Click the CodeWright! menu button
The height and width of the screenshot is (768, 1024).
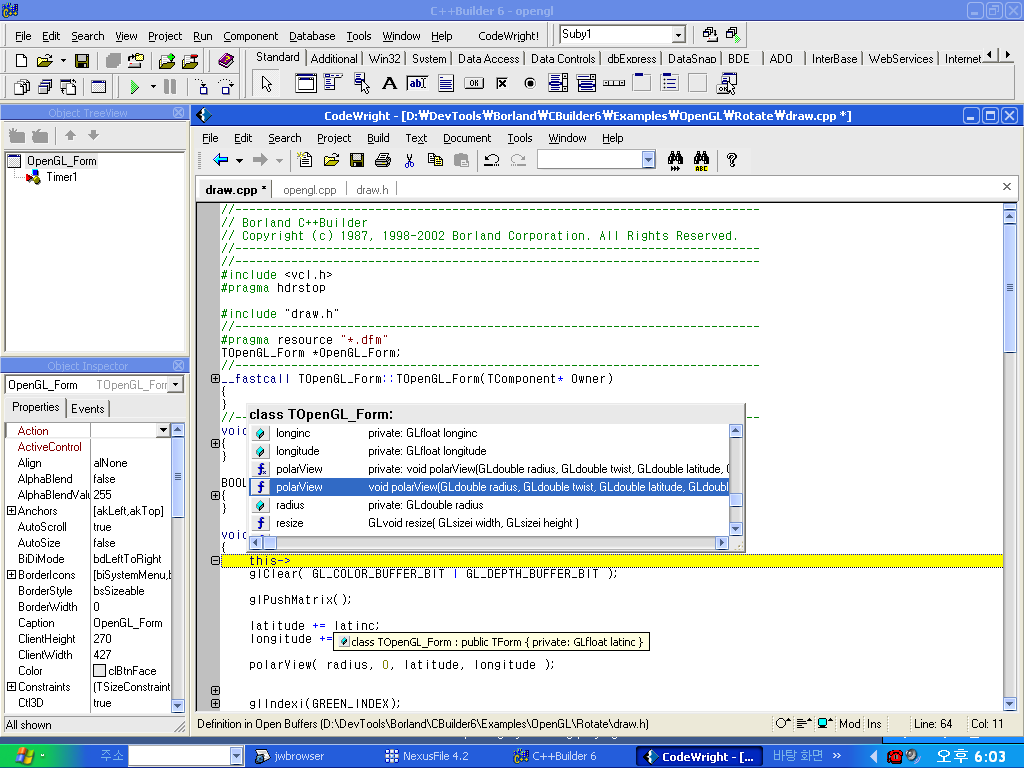coord(508,36)
